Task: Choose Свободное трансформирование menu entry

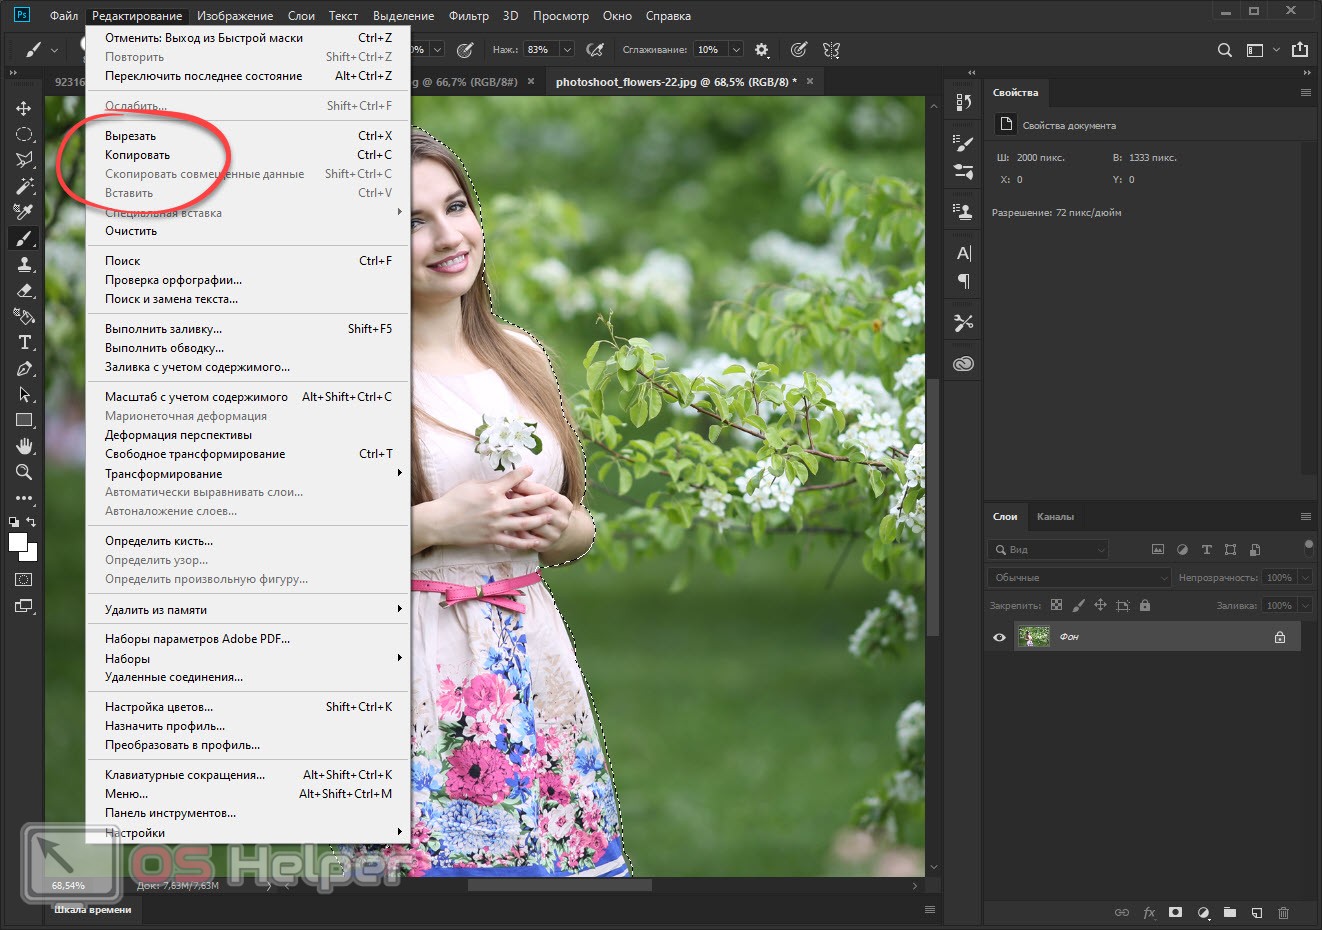Action: tap(248, 454)
